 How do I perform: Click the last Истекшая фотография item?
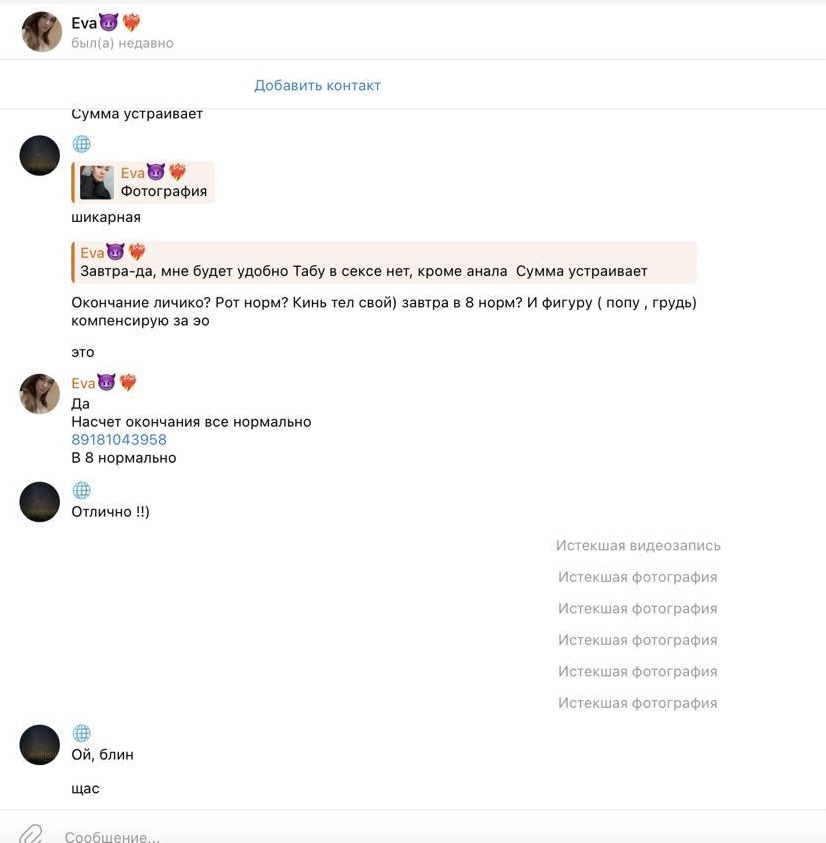coord(638,703)
